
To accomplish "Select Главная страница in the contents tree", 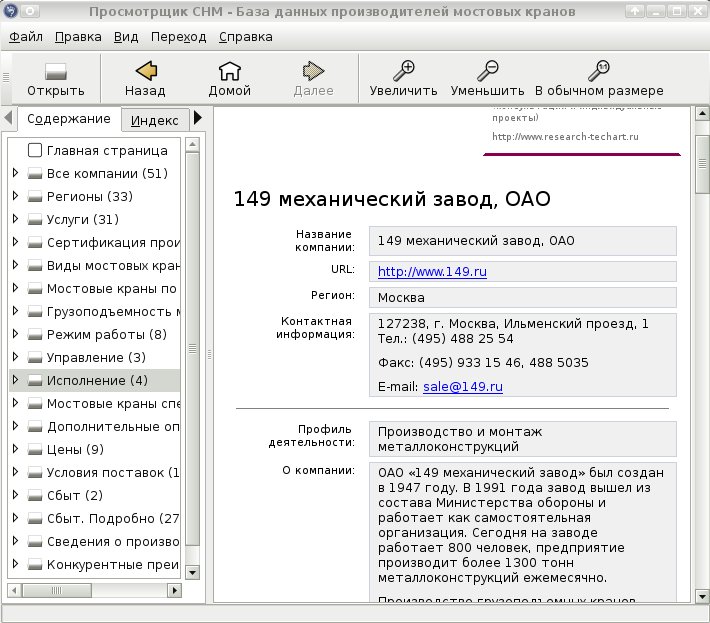I will coord(107,150).
